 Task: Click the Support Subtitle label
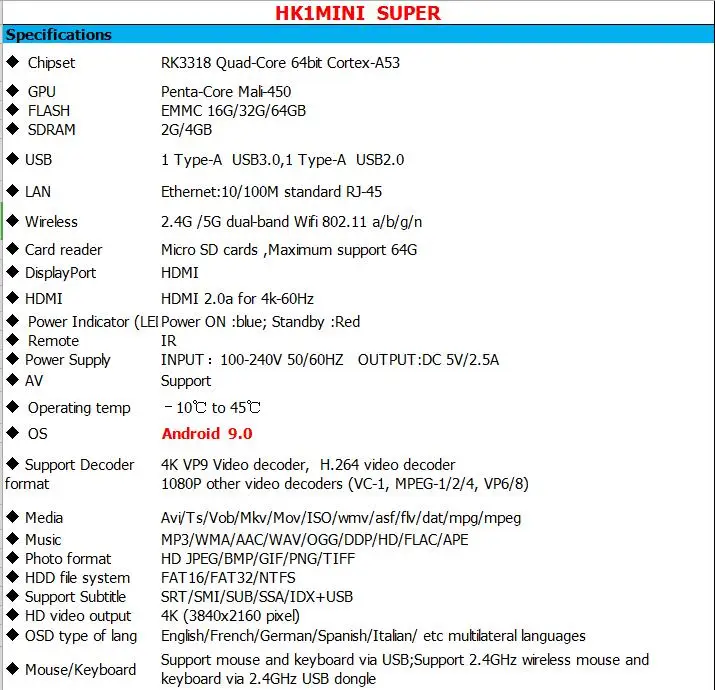pyautogui.click(x=76, y=597)
